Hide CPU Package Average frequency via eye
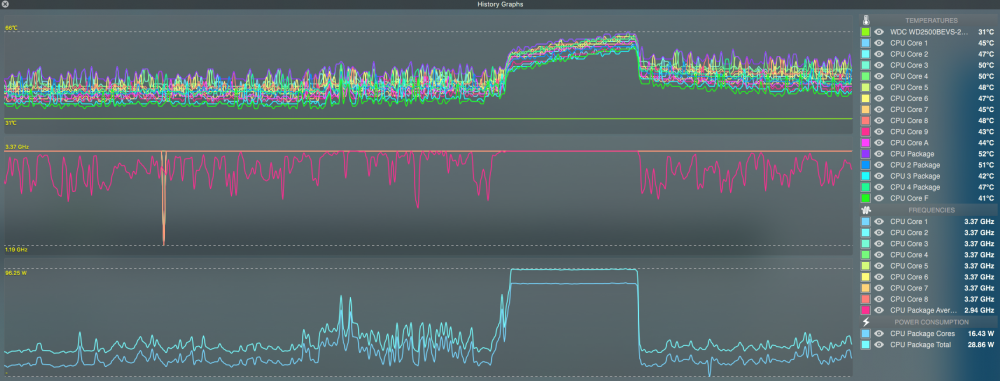The height and width of the screenshot is (381, 1000). pyautogui.click(x=879, y=310)
